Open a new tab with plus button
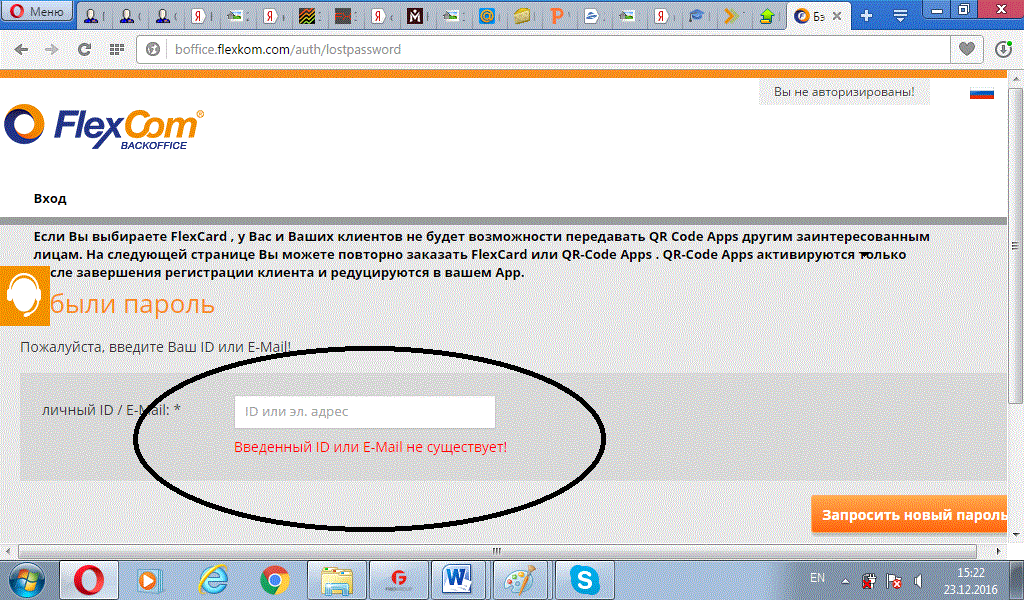 point(867,16)
